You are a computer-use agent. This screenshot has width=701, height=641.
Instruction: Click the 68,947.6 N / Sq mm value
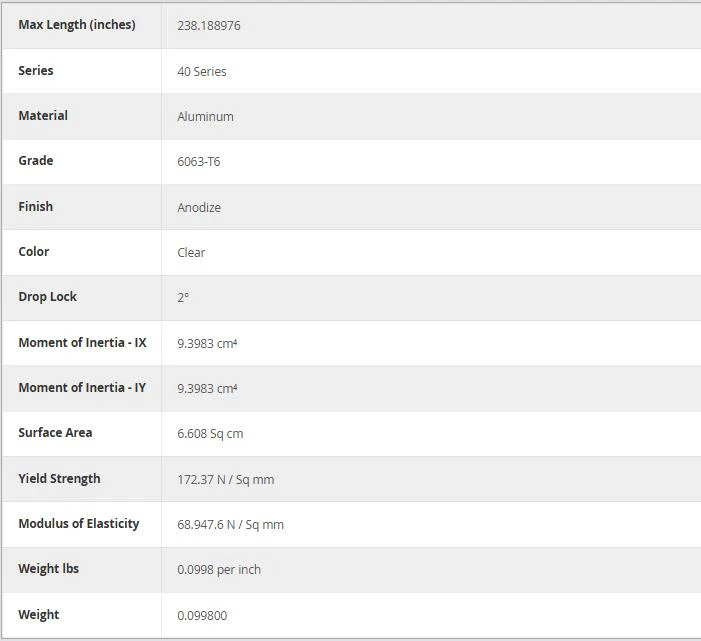[x=230, y=524]
